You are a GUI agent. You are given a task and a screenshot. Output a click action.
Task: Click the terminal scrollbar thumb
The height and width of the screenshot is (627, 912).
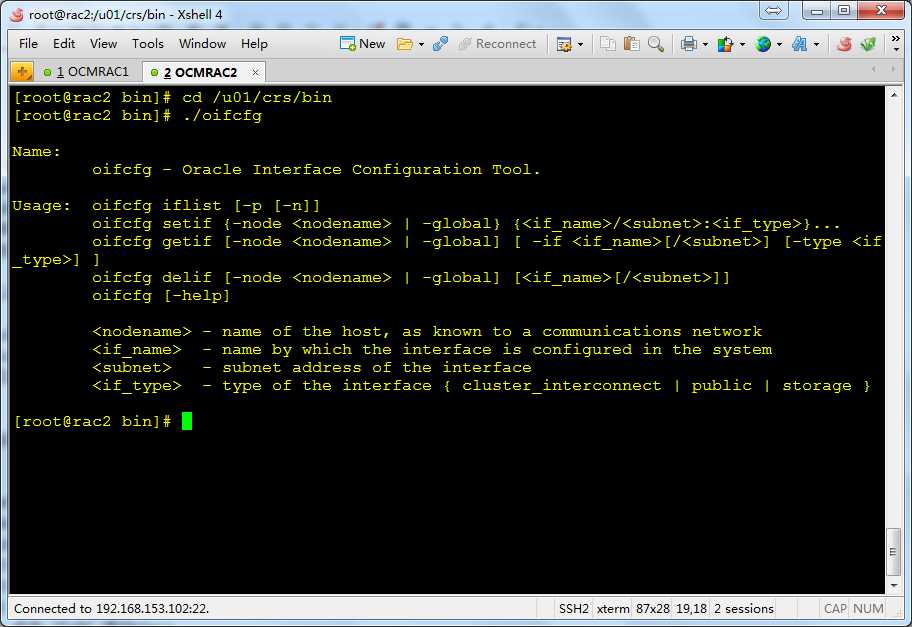[x=893, y=552]
